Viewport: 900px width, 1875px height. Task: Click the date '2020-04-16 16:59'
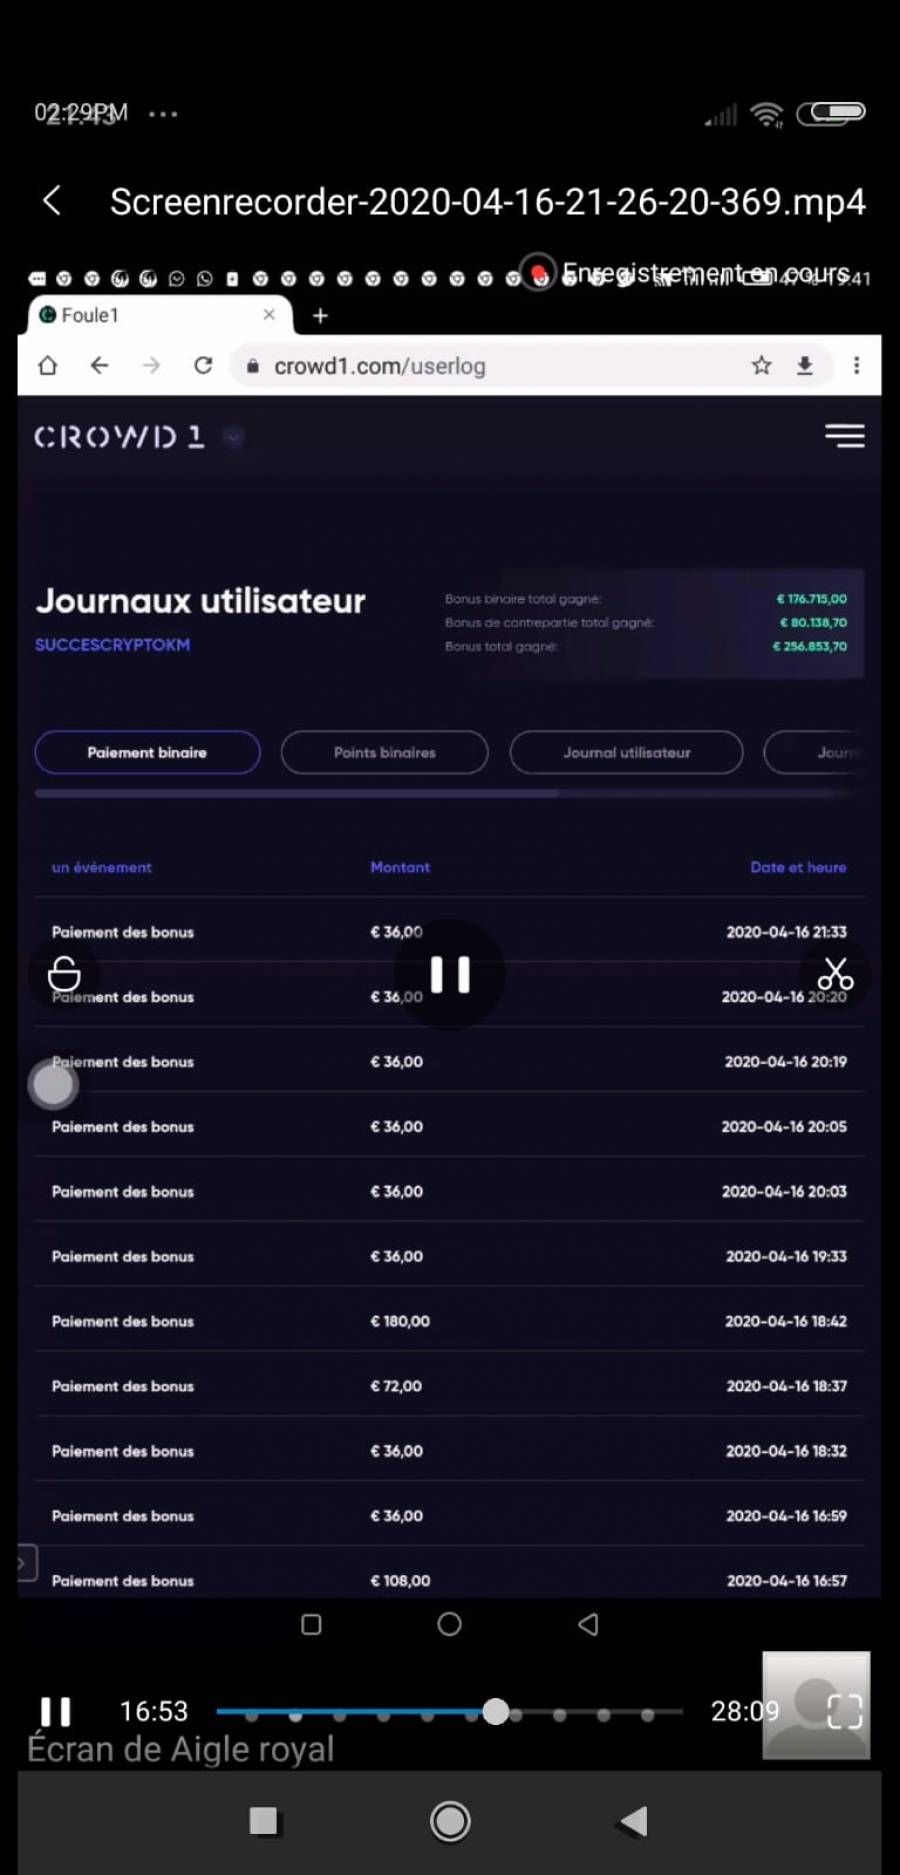coord(787,1516)
